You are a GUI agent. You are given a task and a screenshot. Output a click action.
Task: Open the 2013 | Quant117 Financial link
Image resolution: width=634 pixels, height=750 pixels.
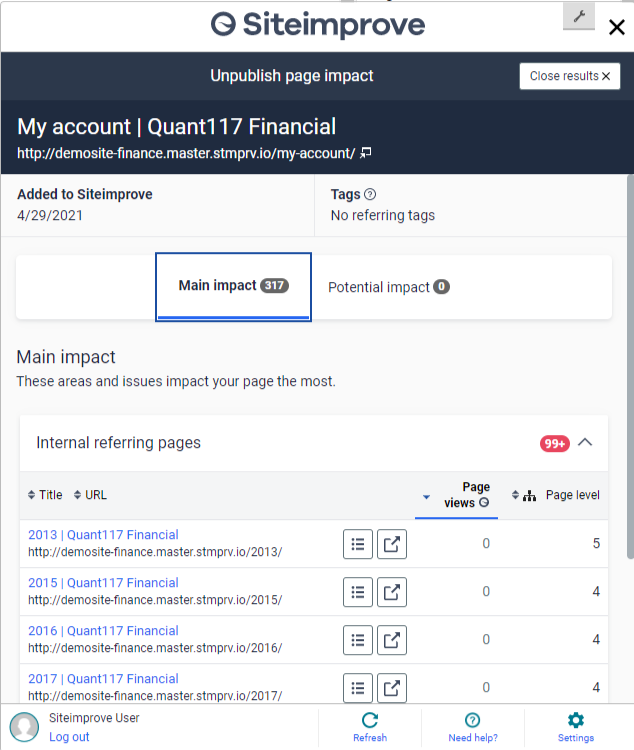103,535
